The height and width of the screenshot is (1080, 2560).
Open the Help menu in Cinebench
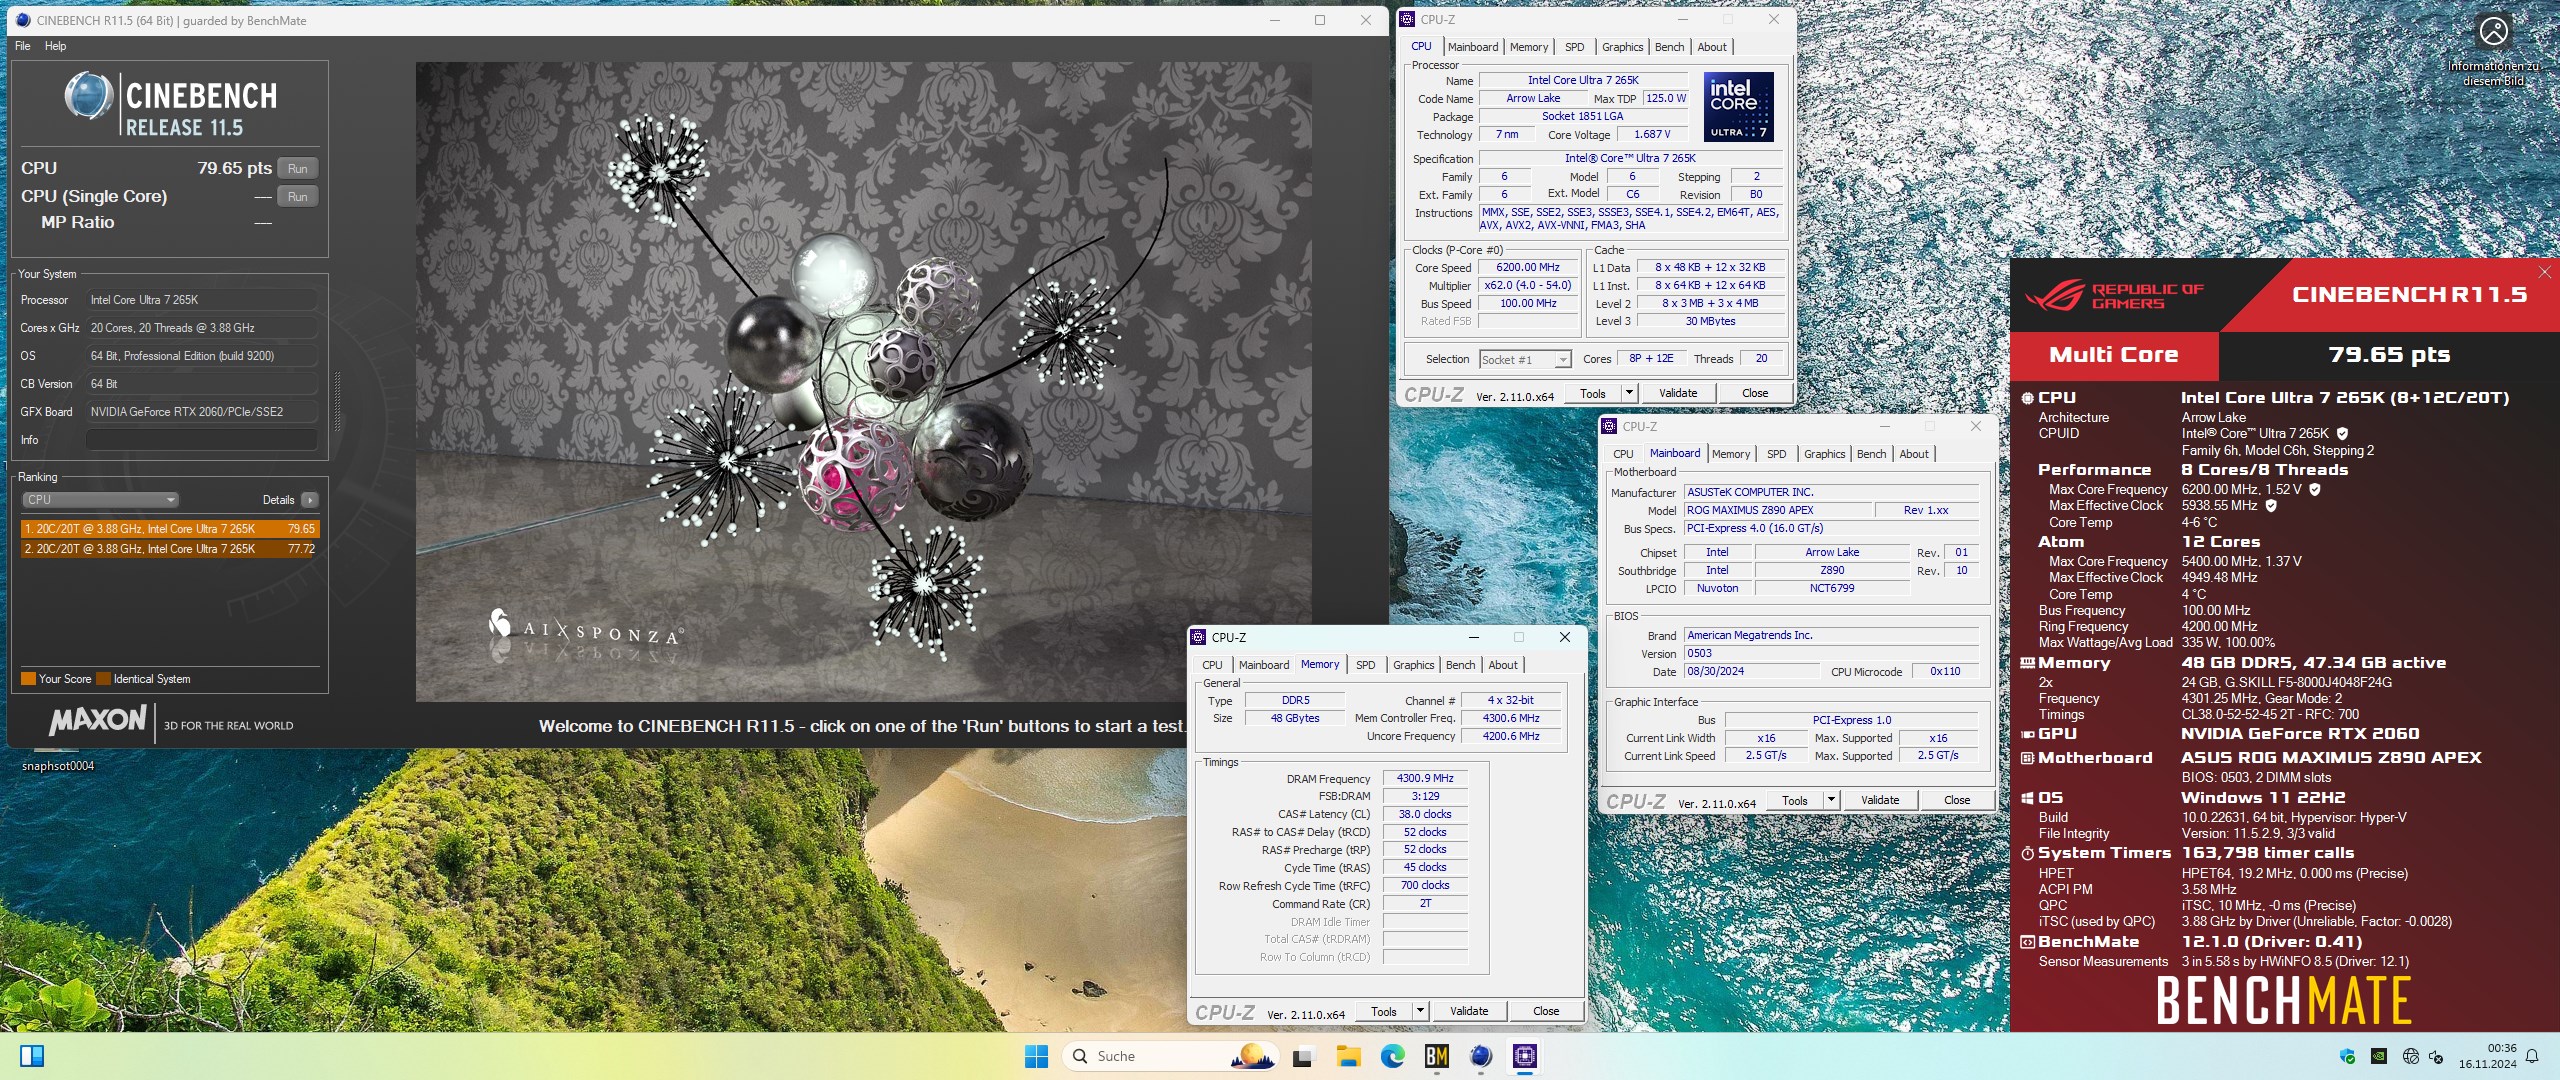click(x=55, y=46)
